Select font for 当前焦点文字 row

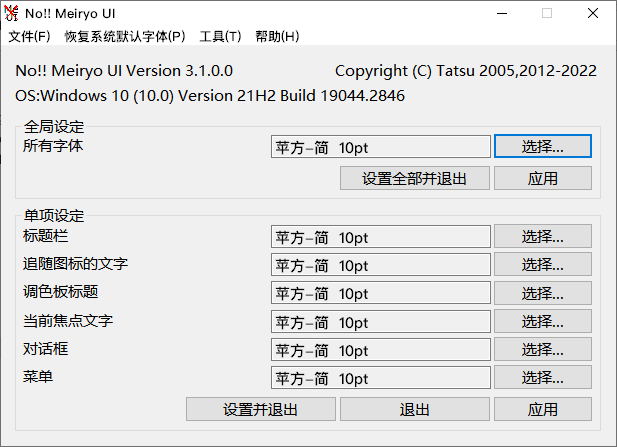(543, 321)
